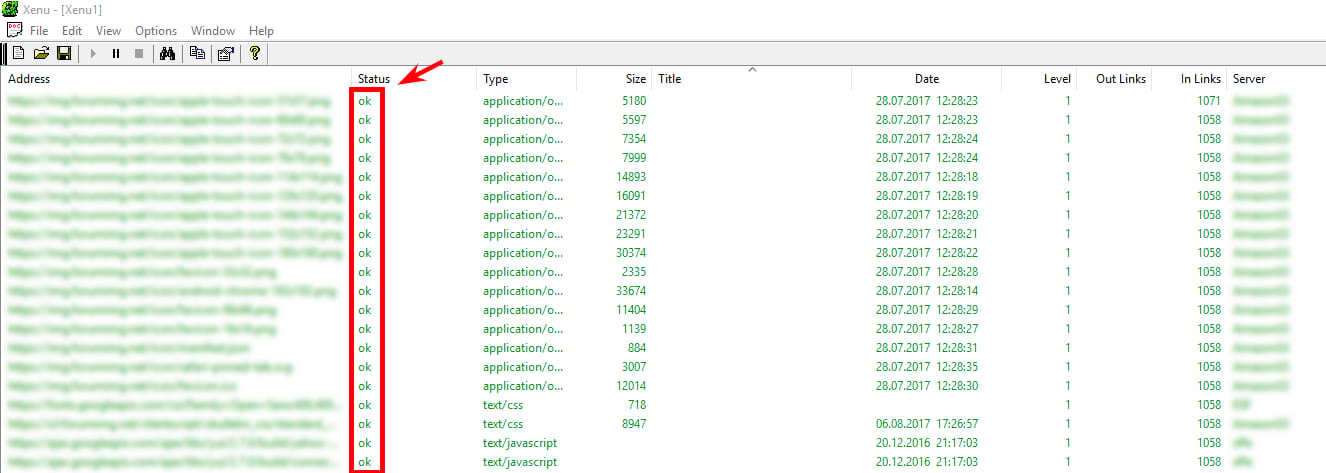Select the size value 30374
Screen dimensions: 1326x473
(x=630, y=253)
